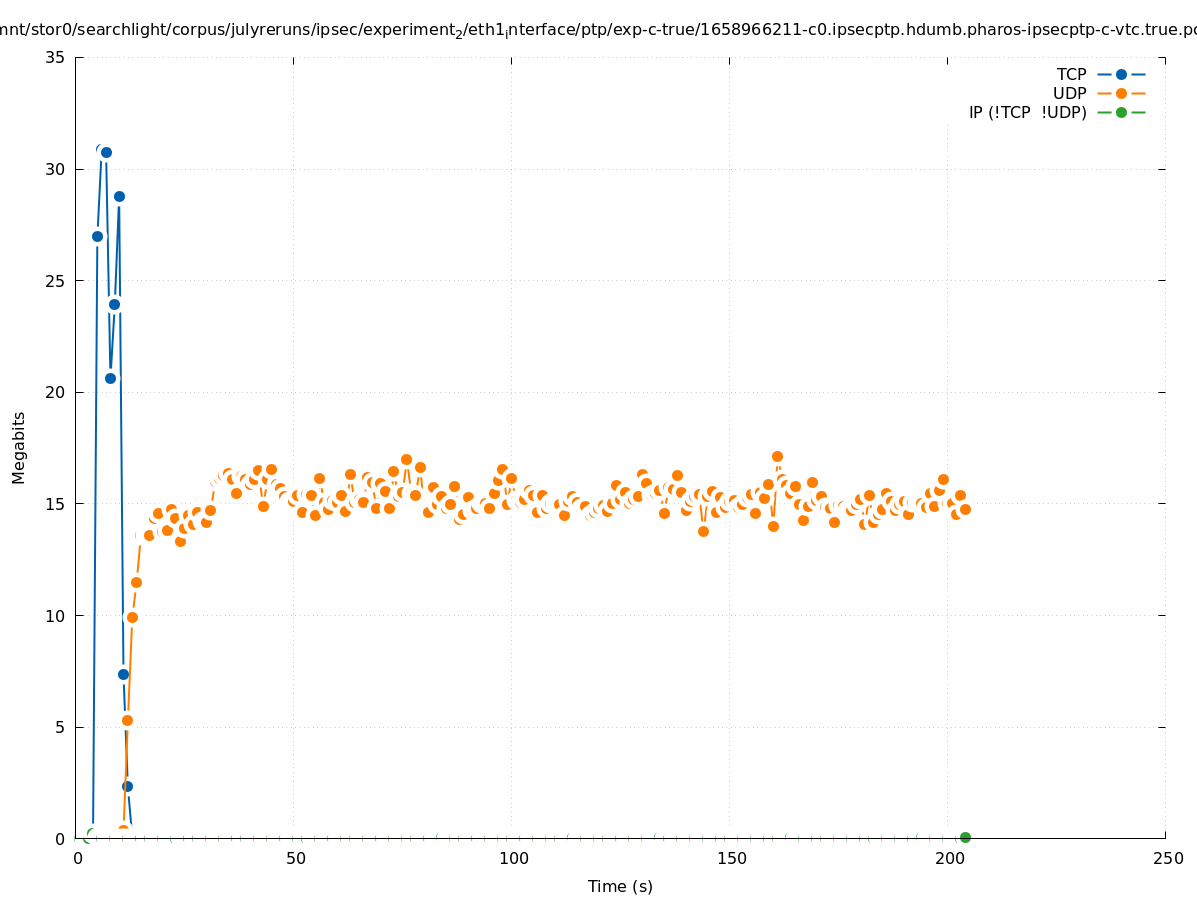This screenshot has width=1197, height=900.
Task: Click the highest UDP point near 160 seconds
Action: point(777,456)
